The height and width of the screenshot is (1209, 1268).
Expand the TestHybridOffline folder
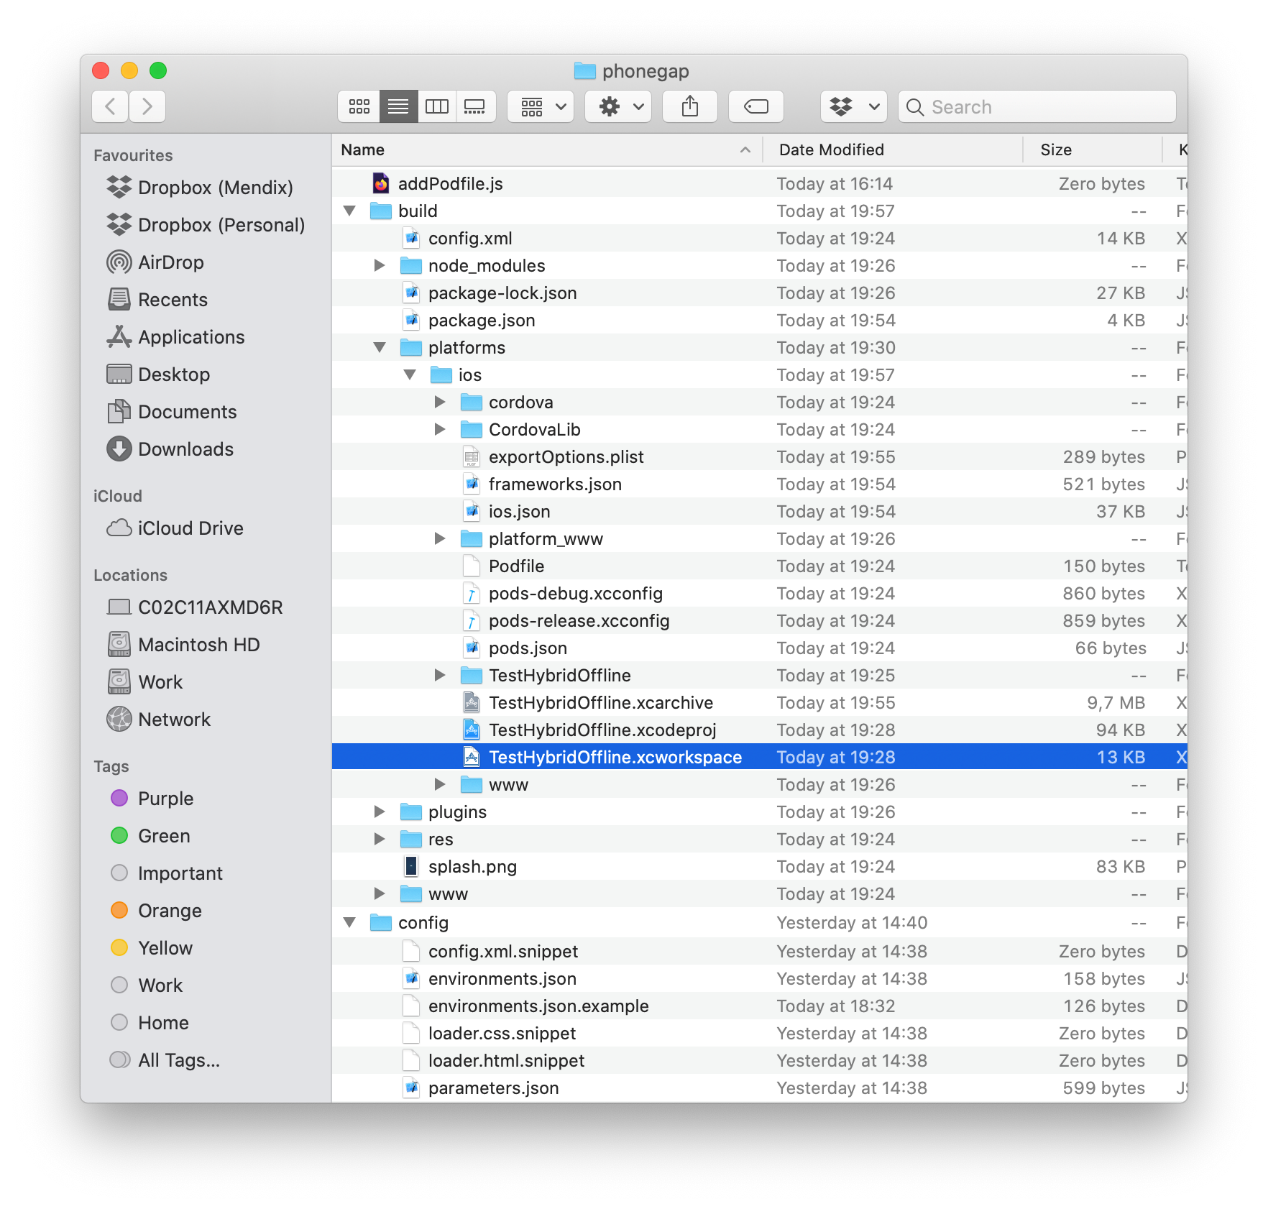[440, 675]
